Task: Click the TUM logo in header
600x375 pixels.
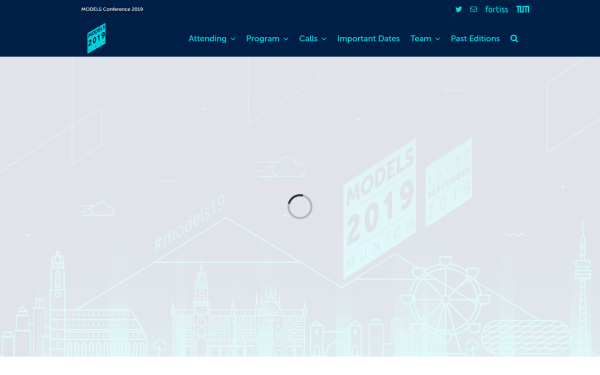Action: tap(523, 9)
